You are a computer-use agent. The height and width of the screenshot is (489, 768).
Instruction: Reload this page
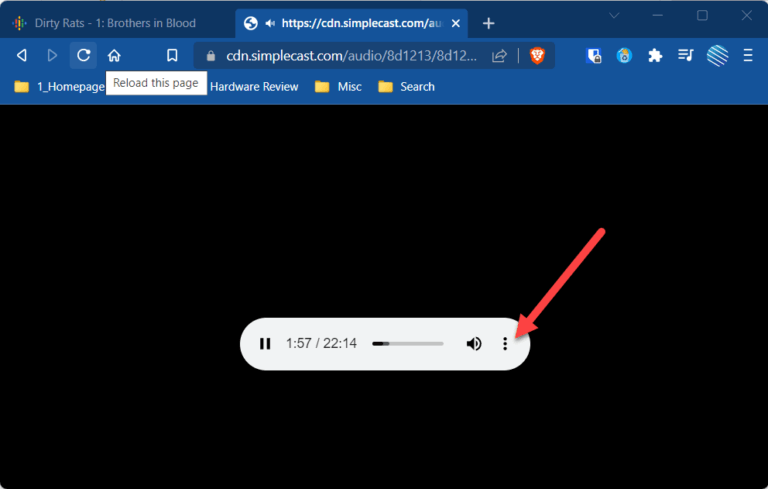click(x=83, y=55)
